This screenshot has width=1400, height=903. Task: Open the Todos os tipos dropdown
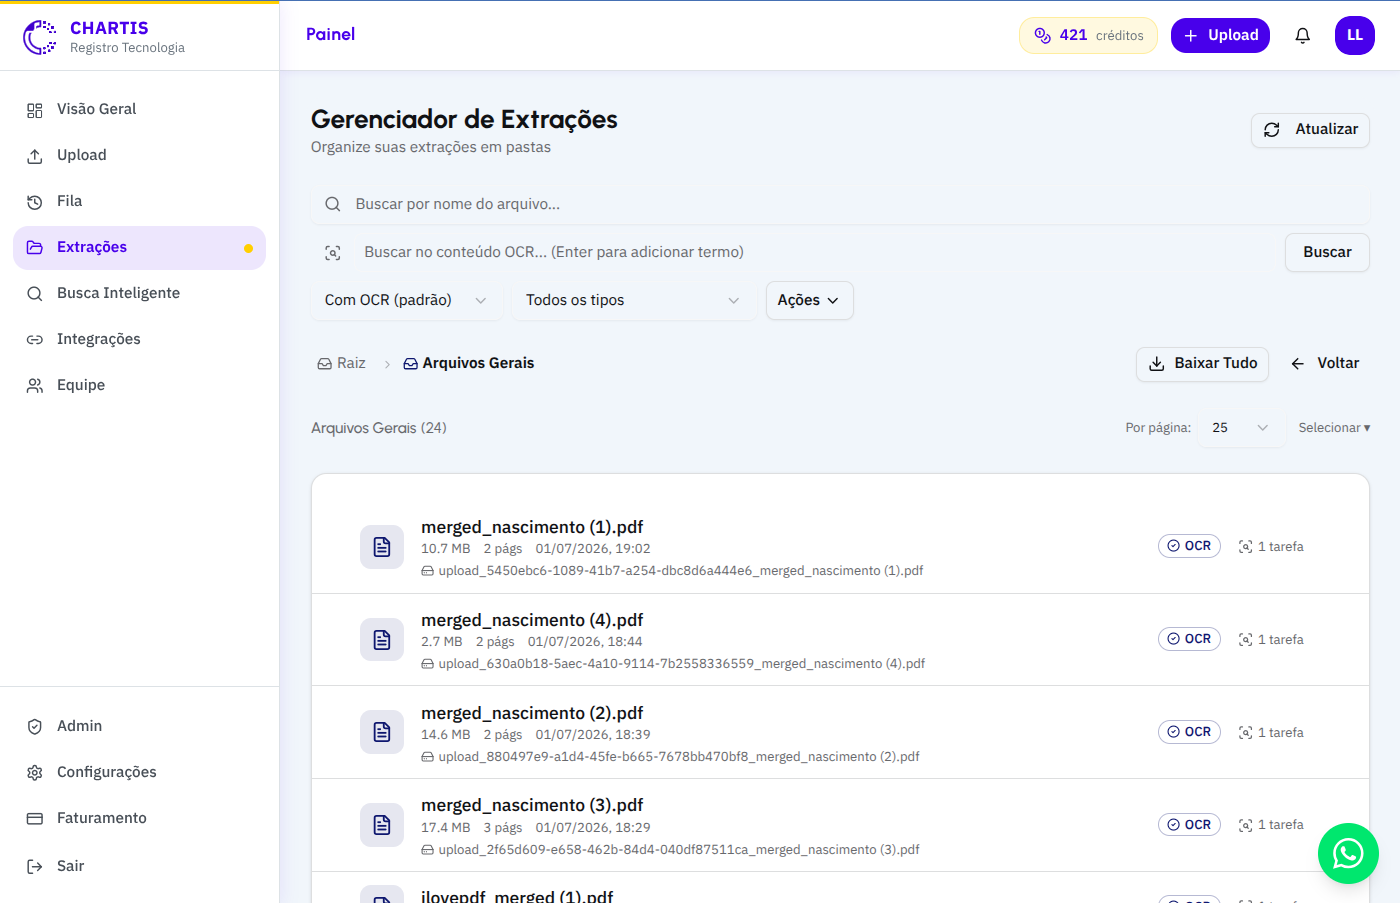pos(634,300)
